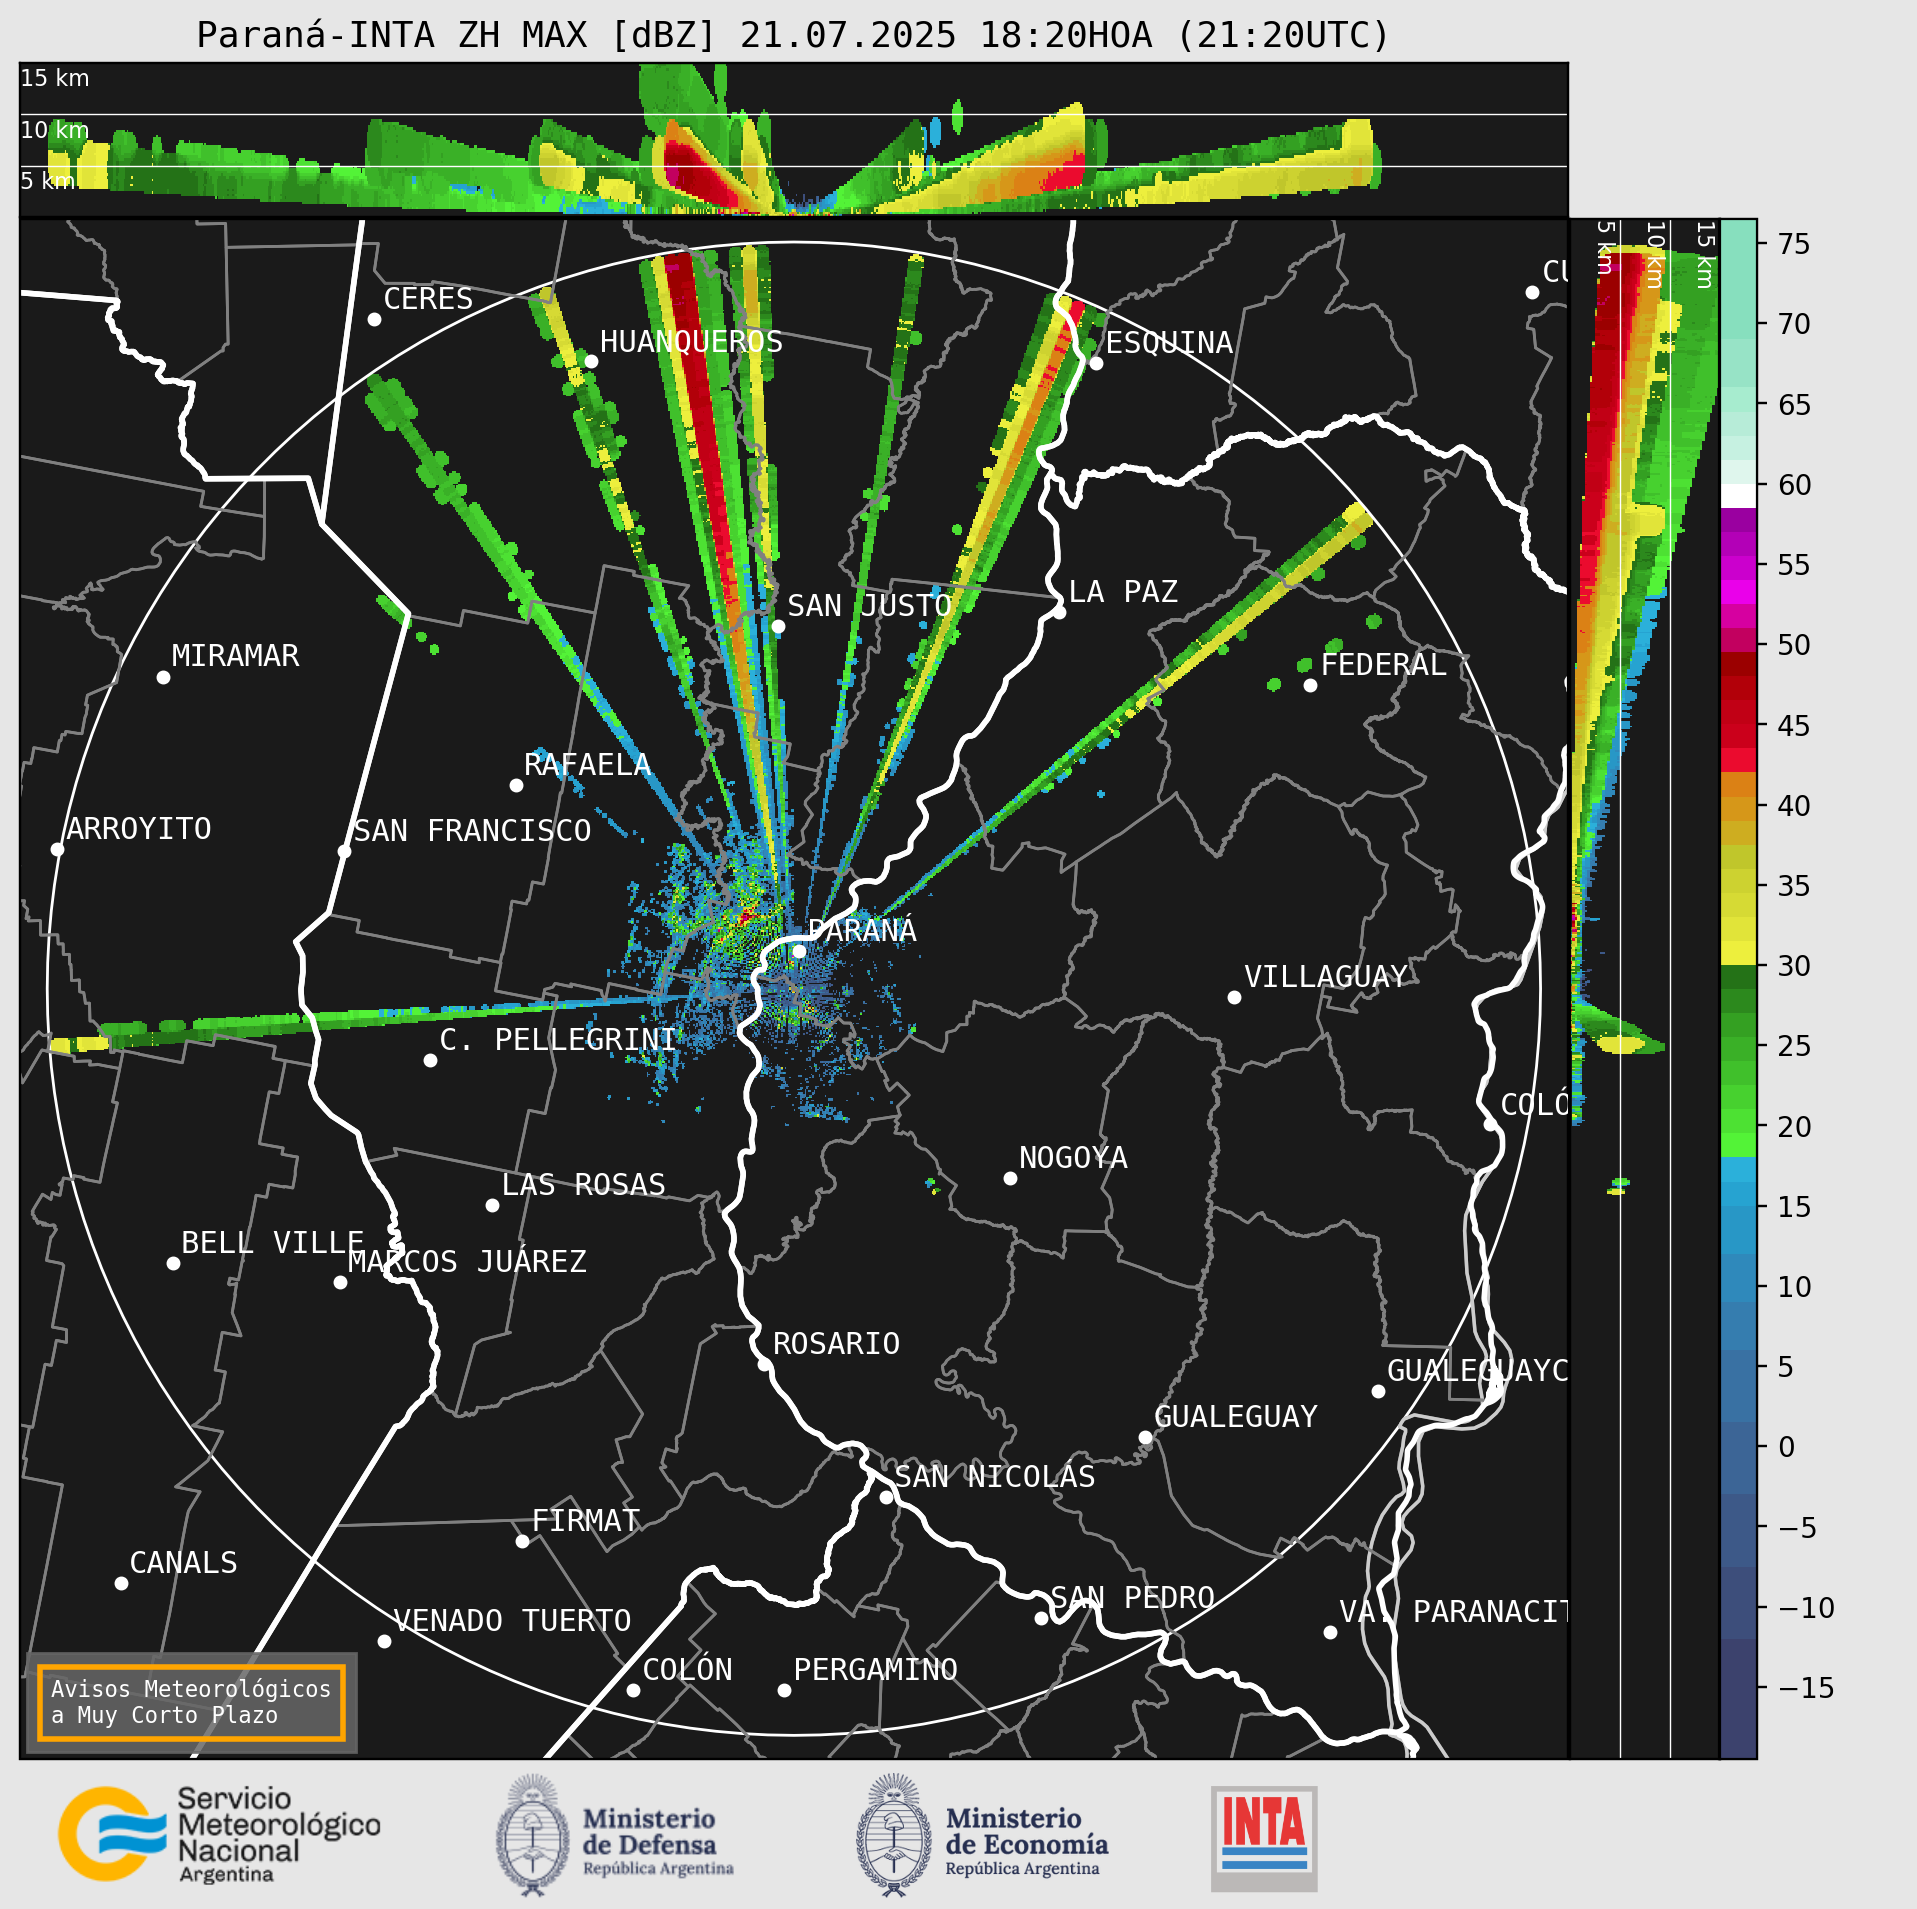The image size is (1917, 1909).
Task: Click the ESQUINA city label
Action: 1169,342
